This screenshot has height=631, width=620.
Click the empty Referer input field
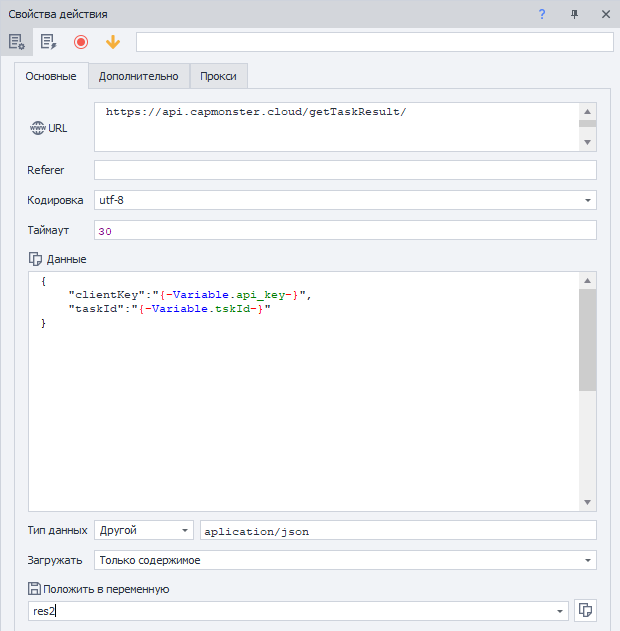point(345,170)
